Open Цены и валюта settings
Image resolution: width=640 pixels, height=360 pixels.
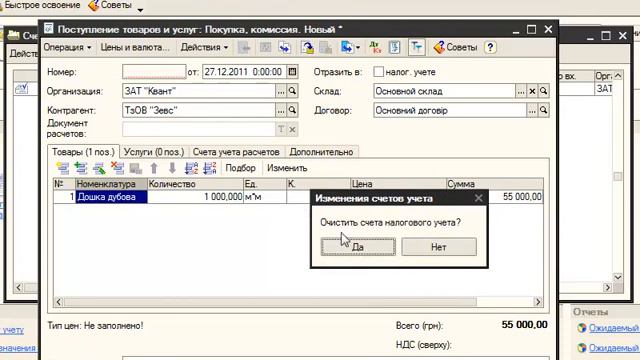pos(135,47)
